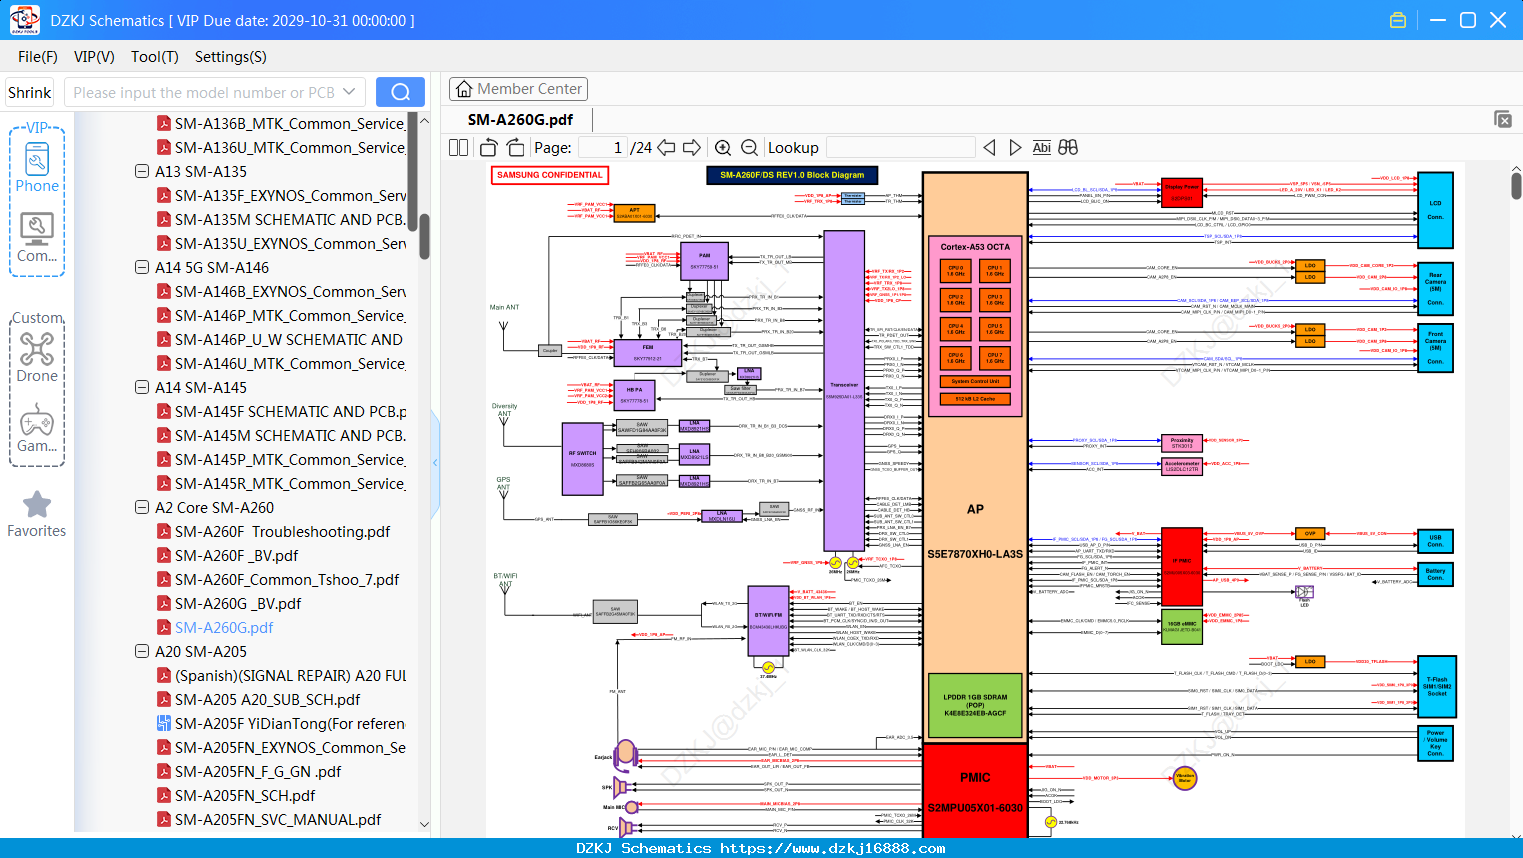
Task: Collapse the A2 Core SM-A260 folder
Action: coord(142,507)
